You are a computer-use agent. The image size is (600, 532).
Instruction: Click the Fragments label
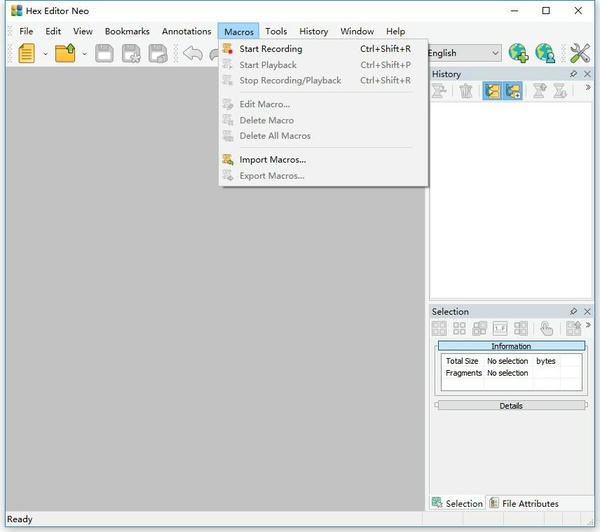463,373
